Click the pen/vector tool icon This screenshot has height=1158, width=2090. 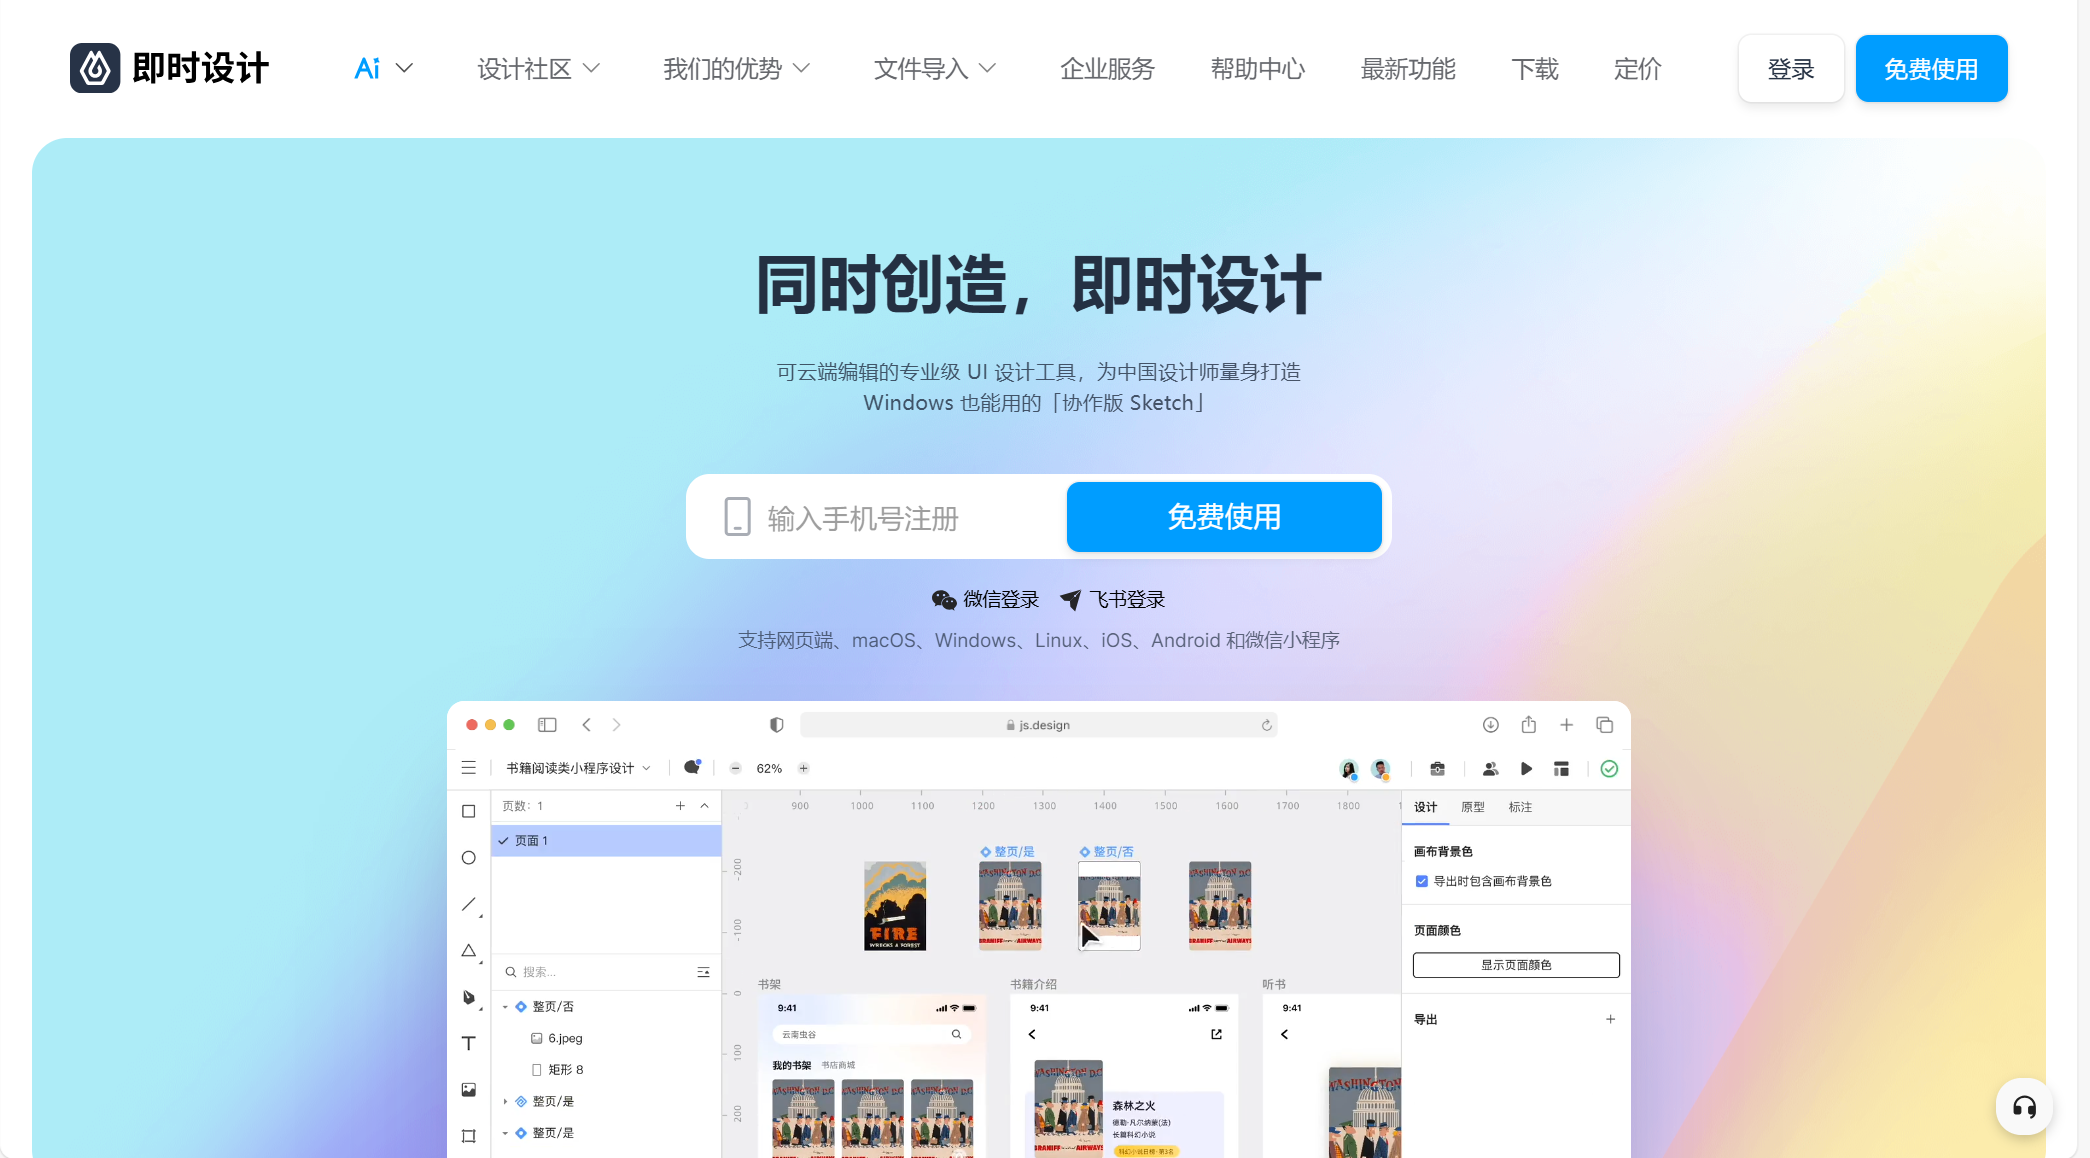(x=472, y=994)
